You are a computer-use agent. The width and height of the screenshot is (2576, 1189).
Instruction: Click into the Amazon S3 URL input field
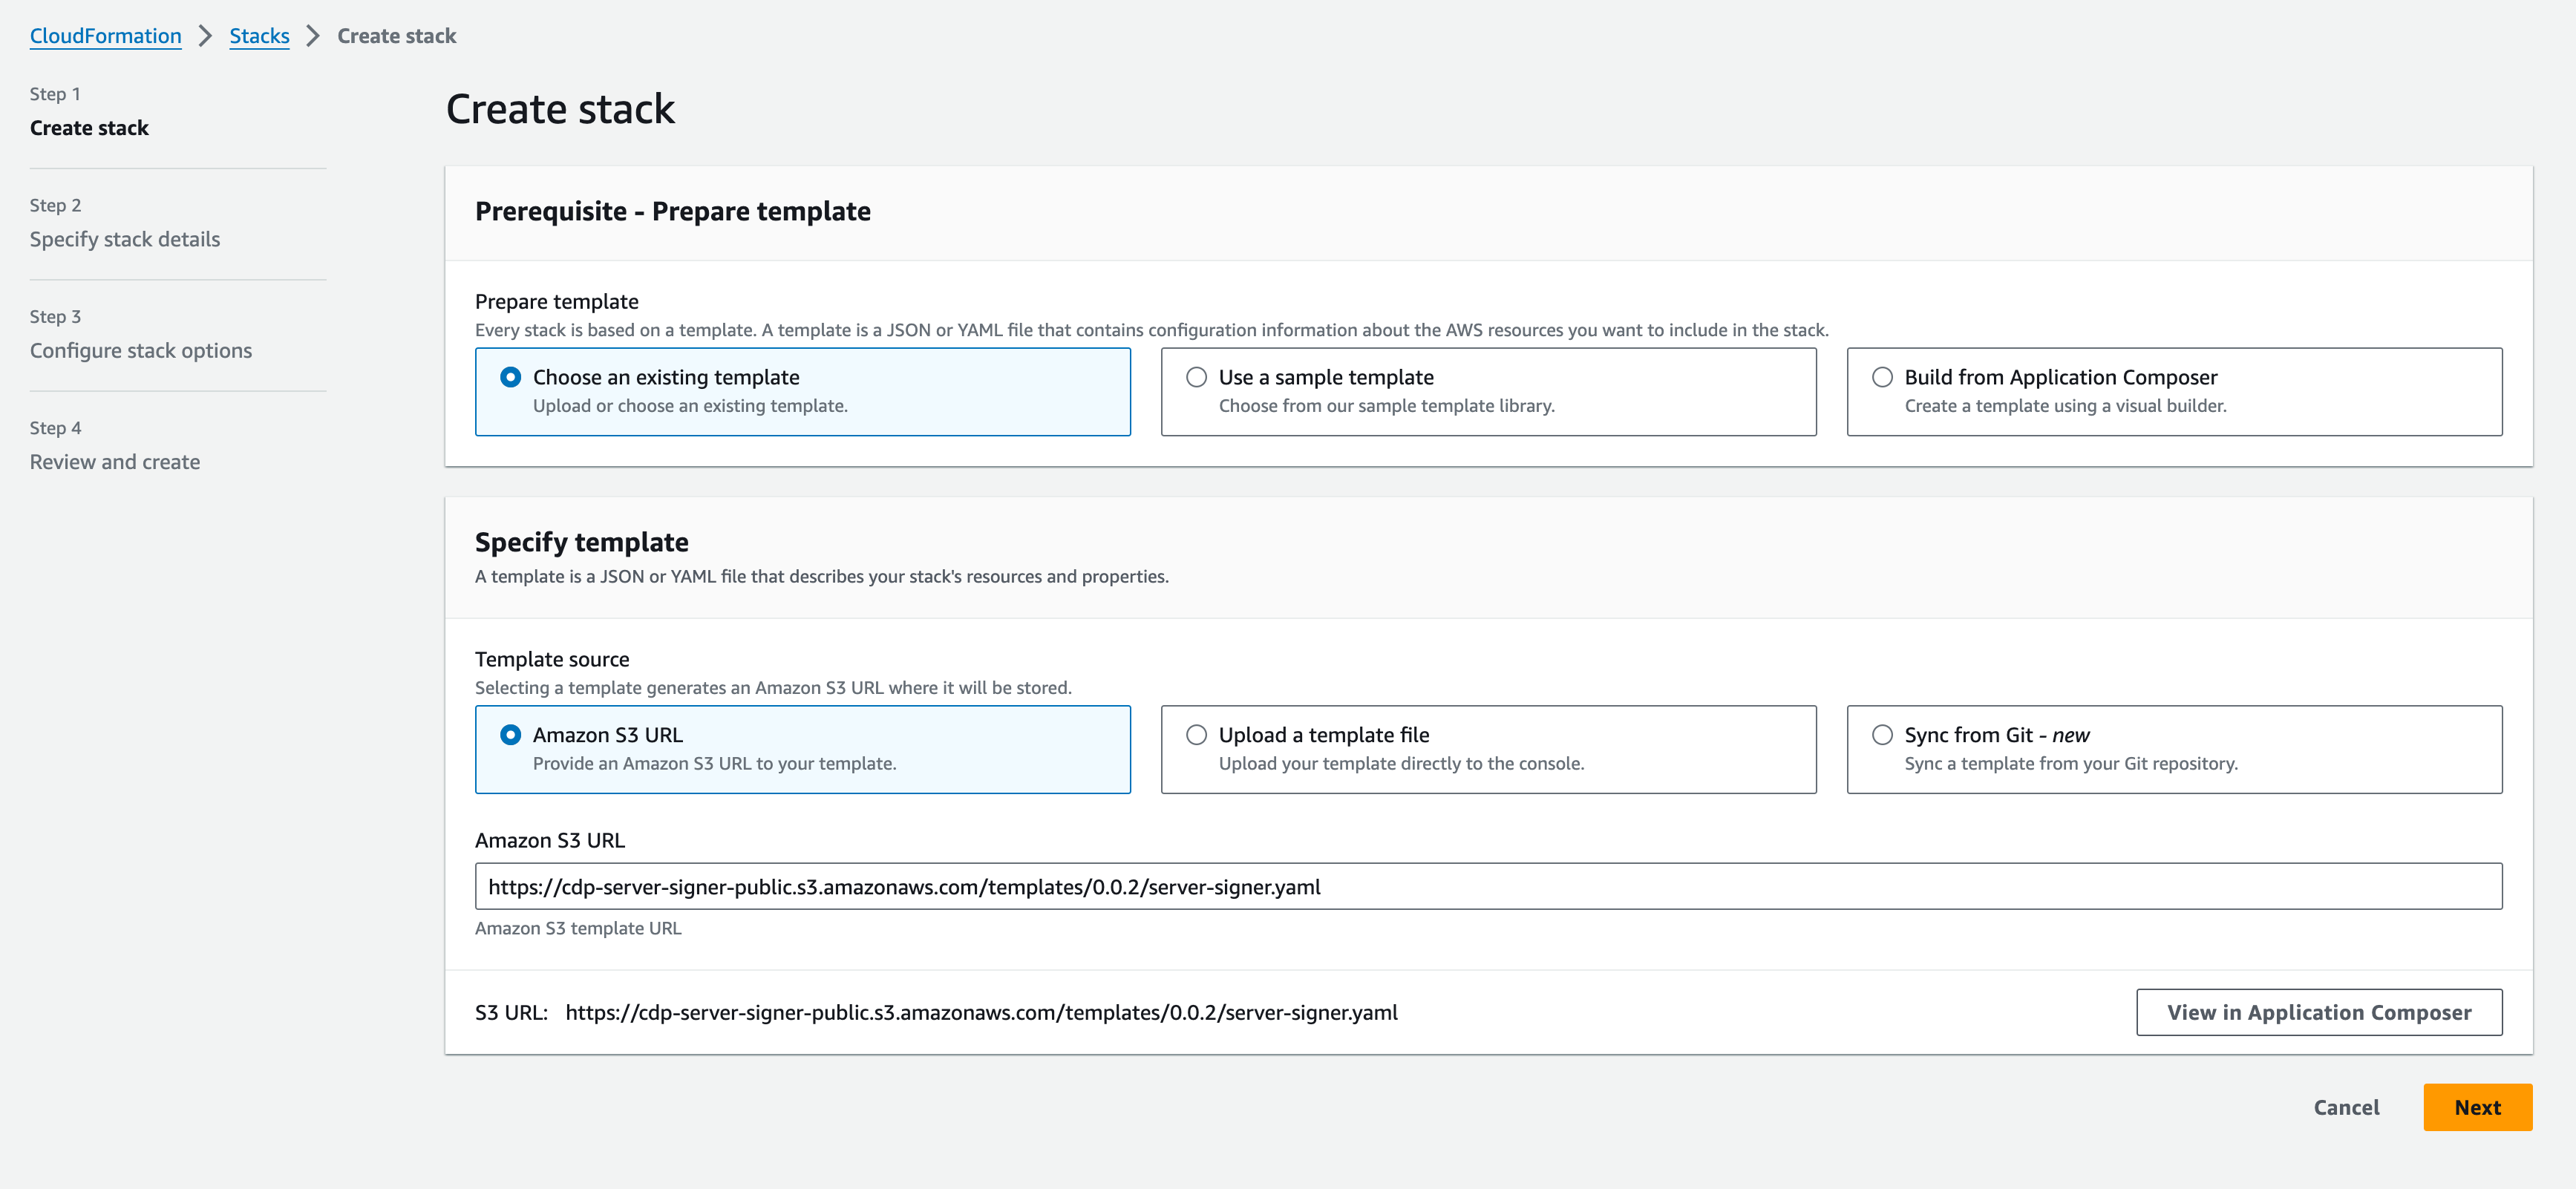point(1487,887)
